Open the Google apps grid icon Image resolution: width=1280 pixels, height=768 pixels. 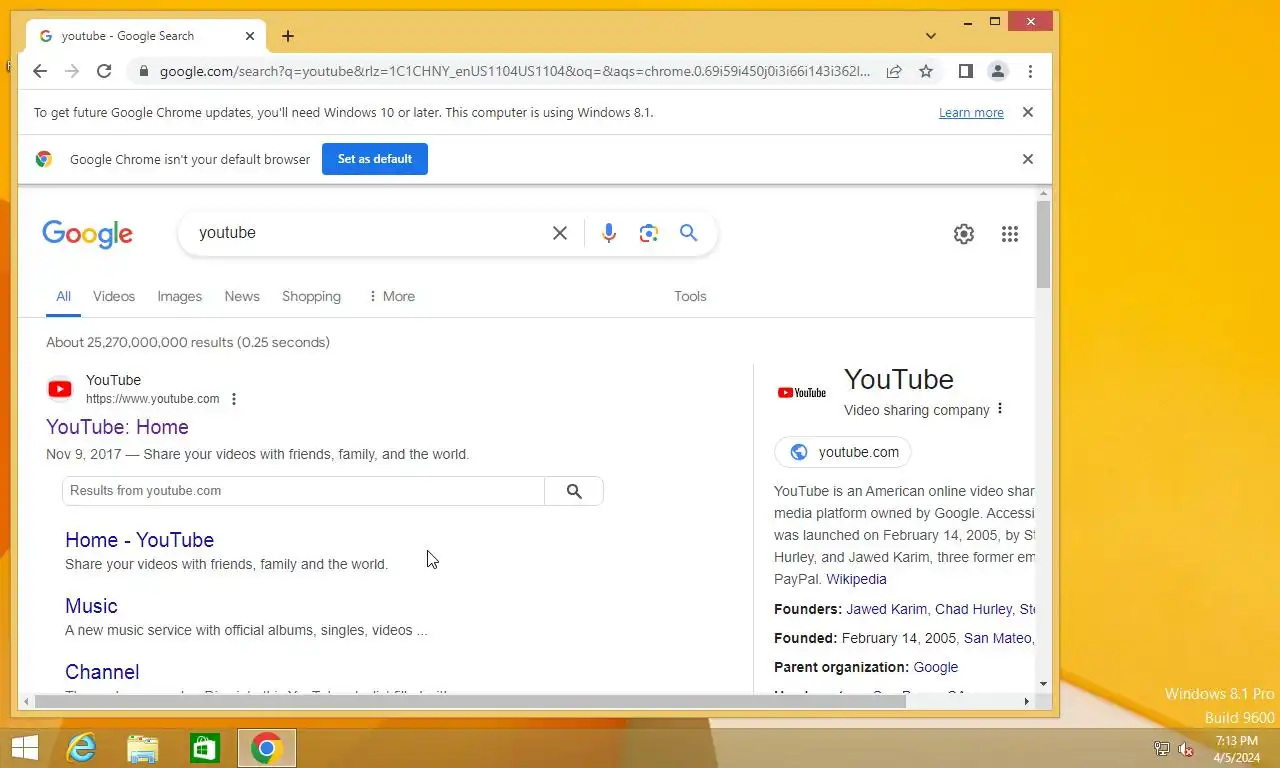pos(1010,234)
